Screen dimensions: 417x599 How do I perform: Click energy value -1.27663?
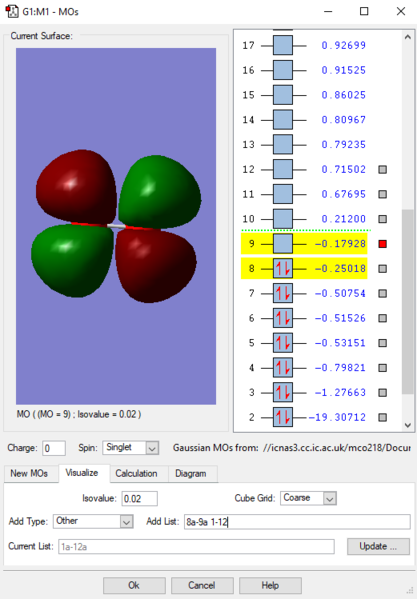[x=340, y=392]
